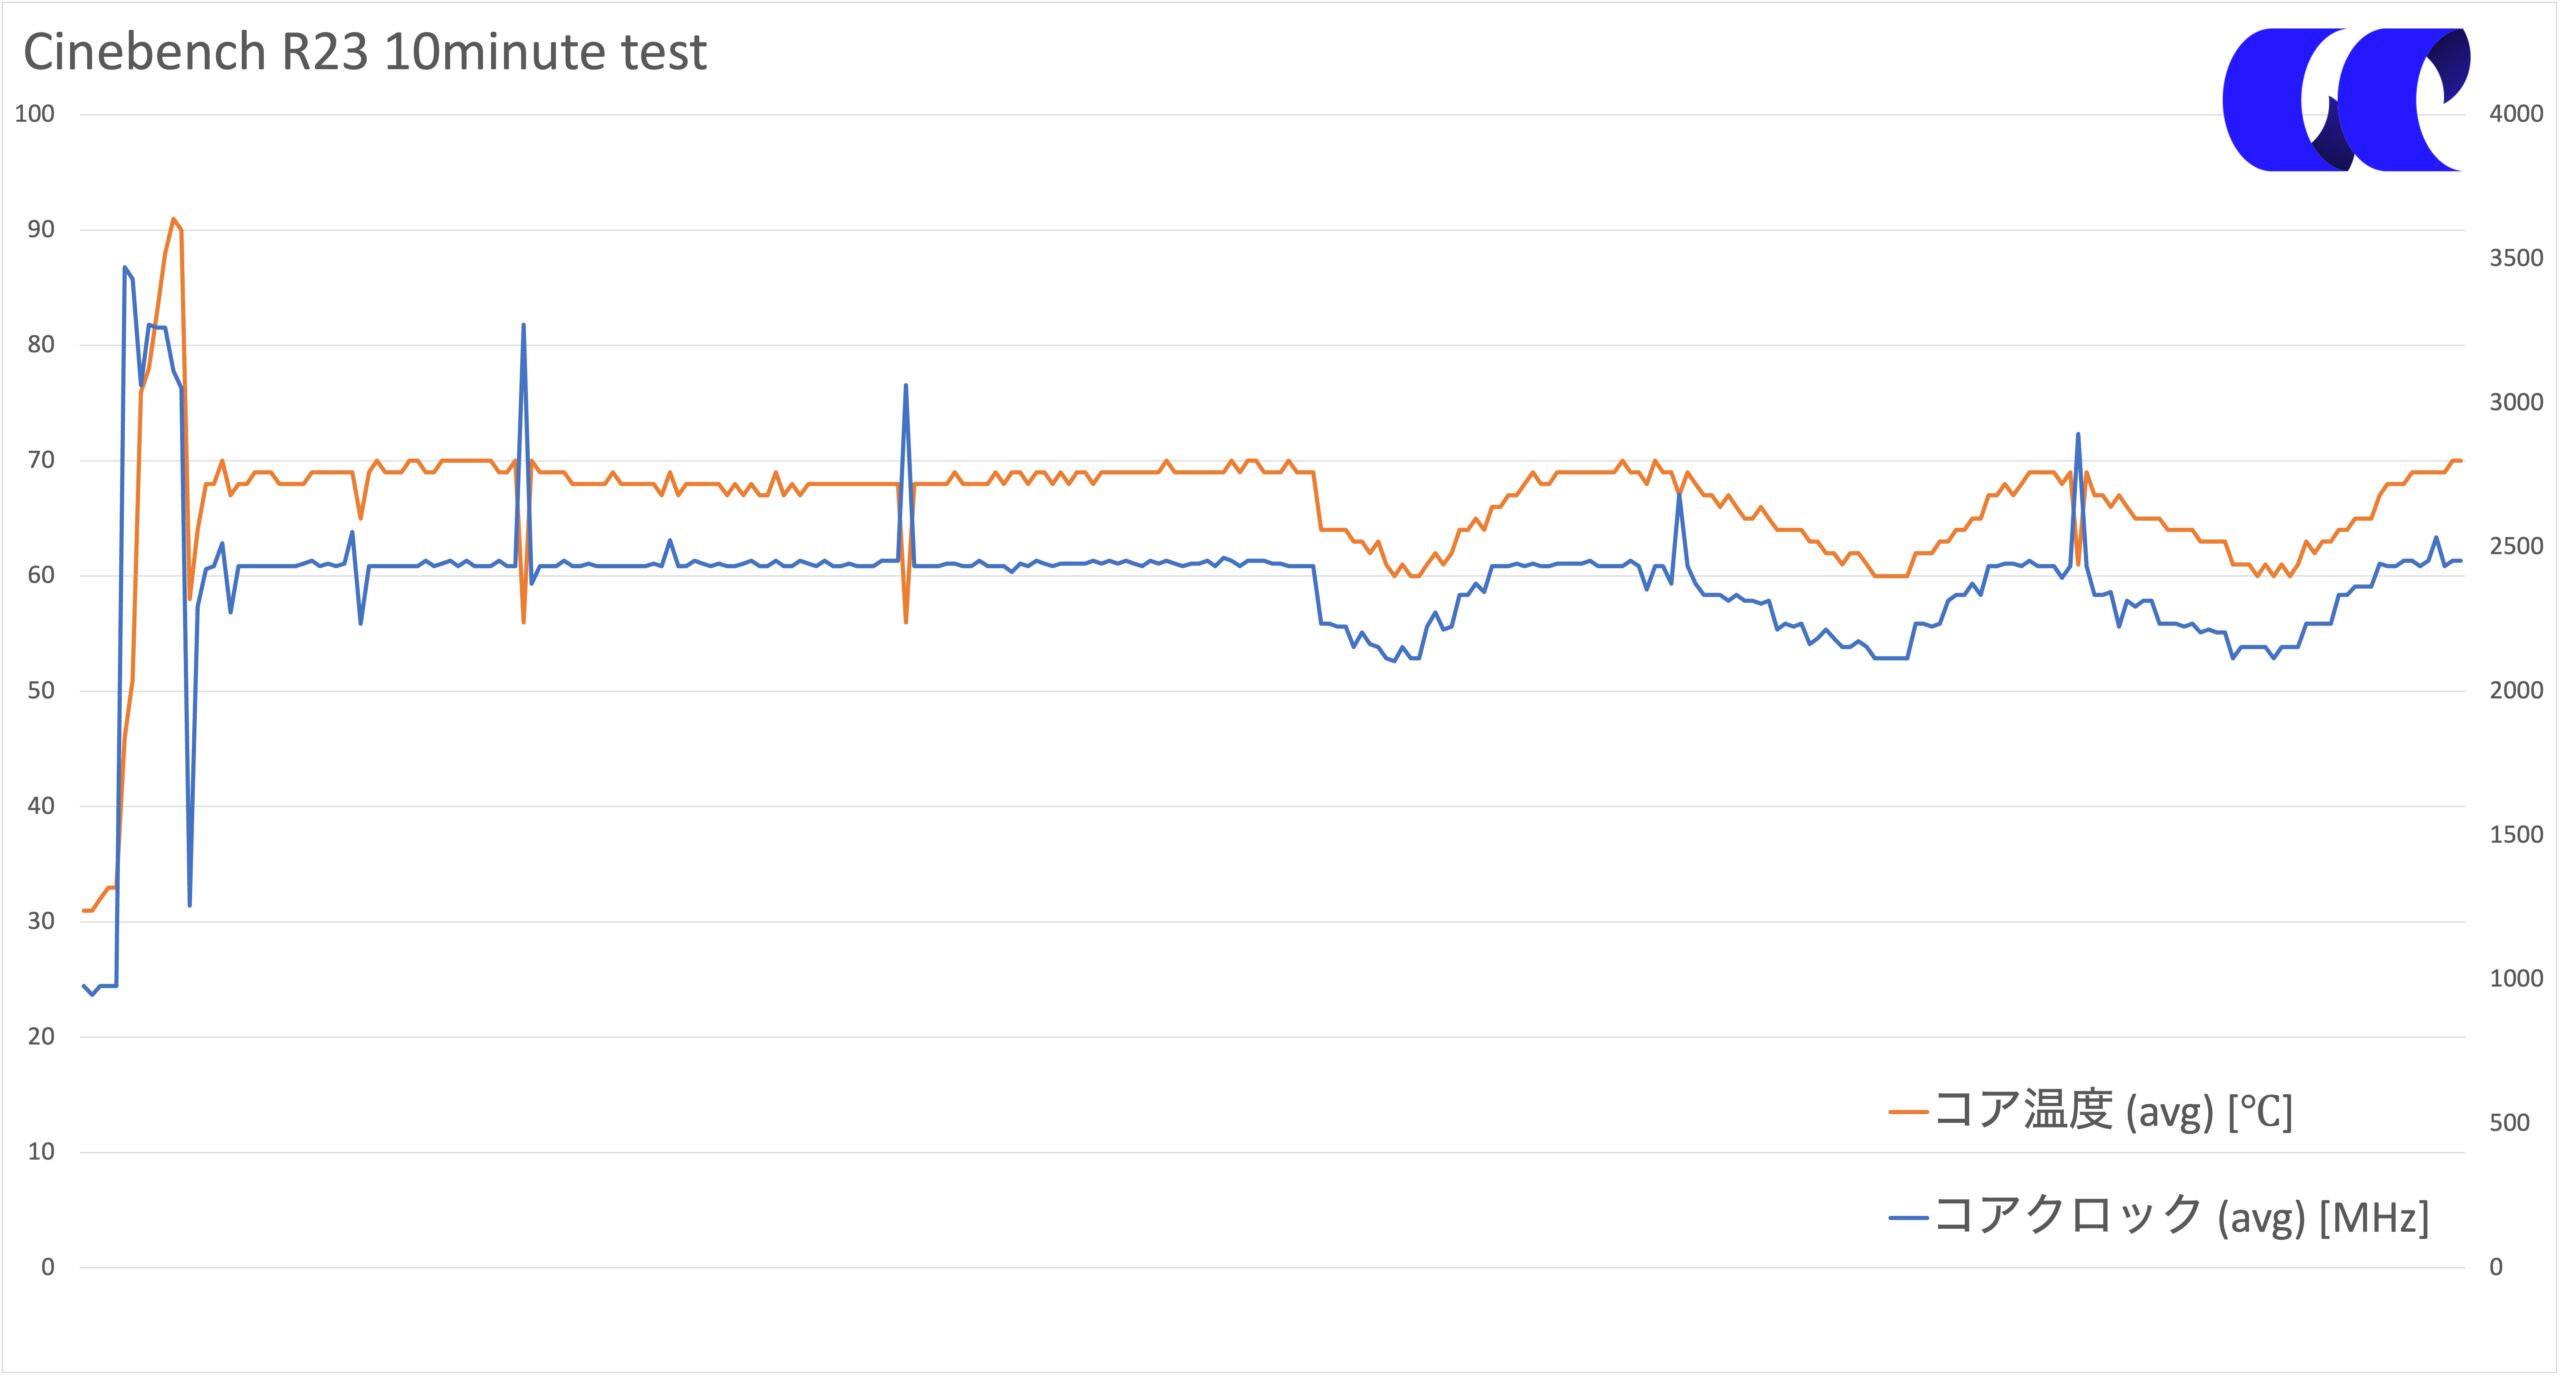Click the chart title 'Cinebench R23 10minute test'

coord(365,52)
